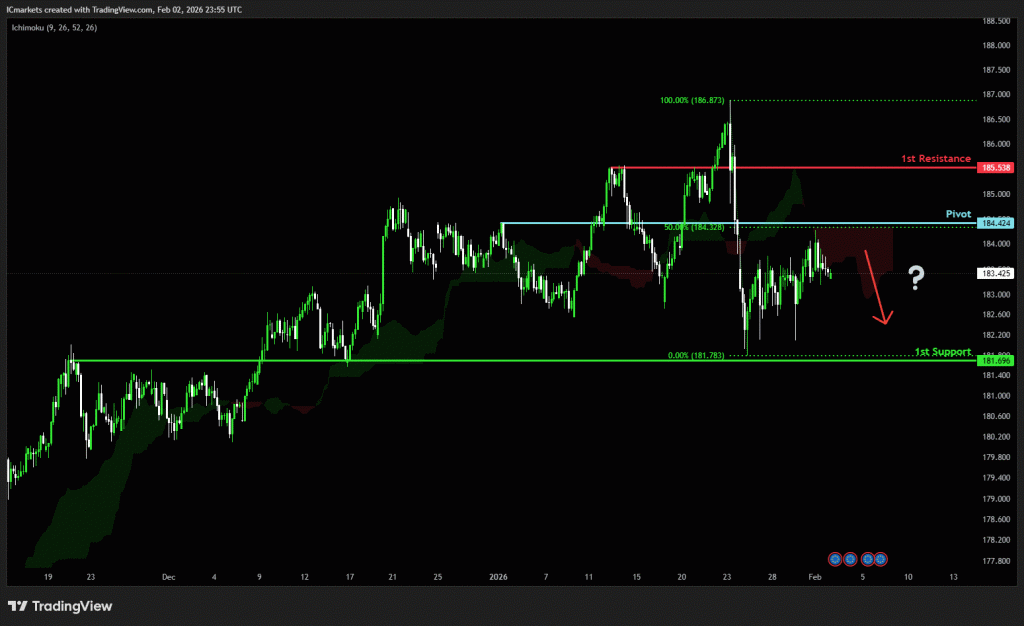Click the current price 183.425 tag

pos(997,273)
